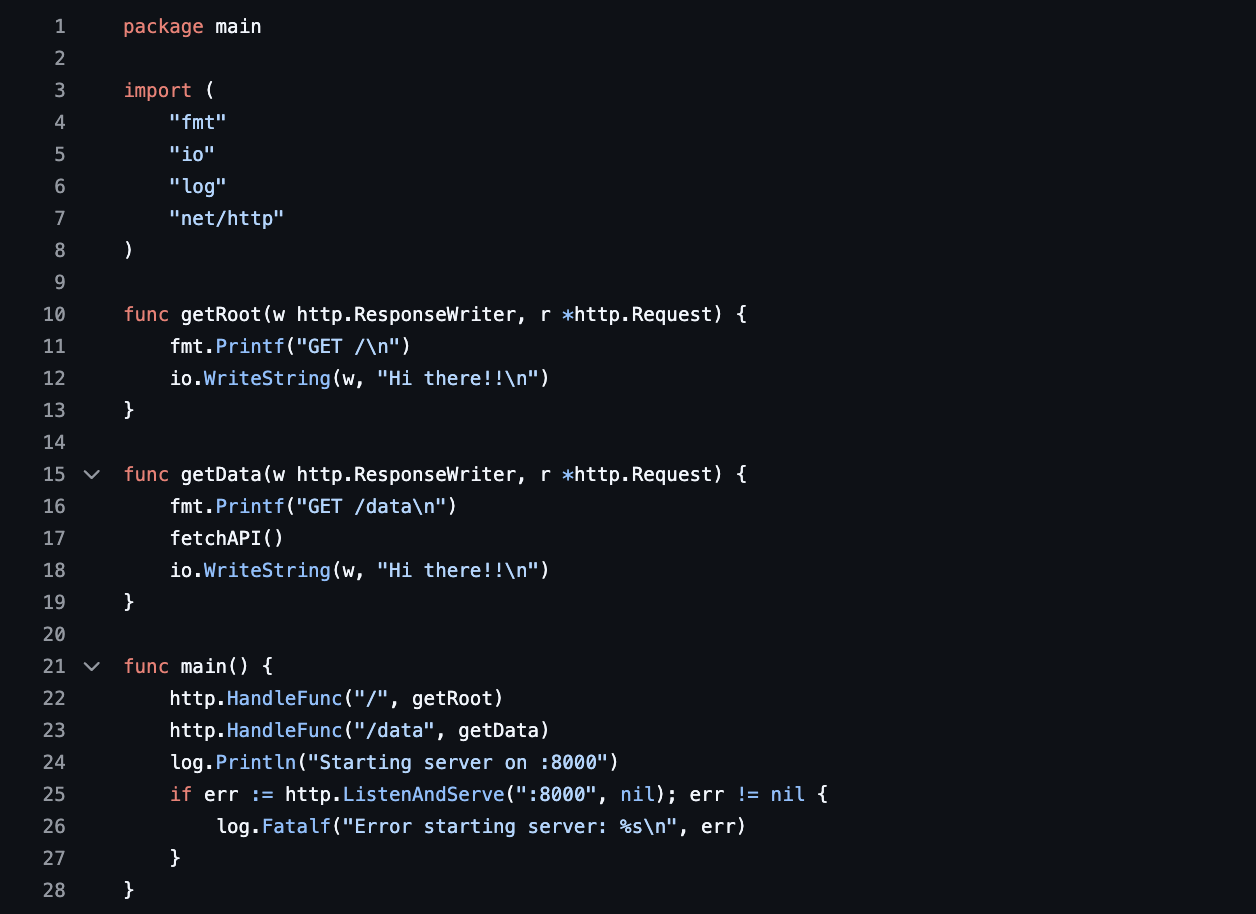Click the func keyword before main

[x=146, y=666]
